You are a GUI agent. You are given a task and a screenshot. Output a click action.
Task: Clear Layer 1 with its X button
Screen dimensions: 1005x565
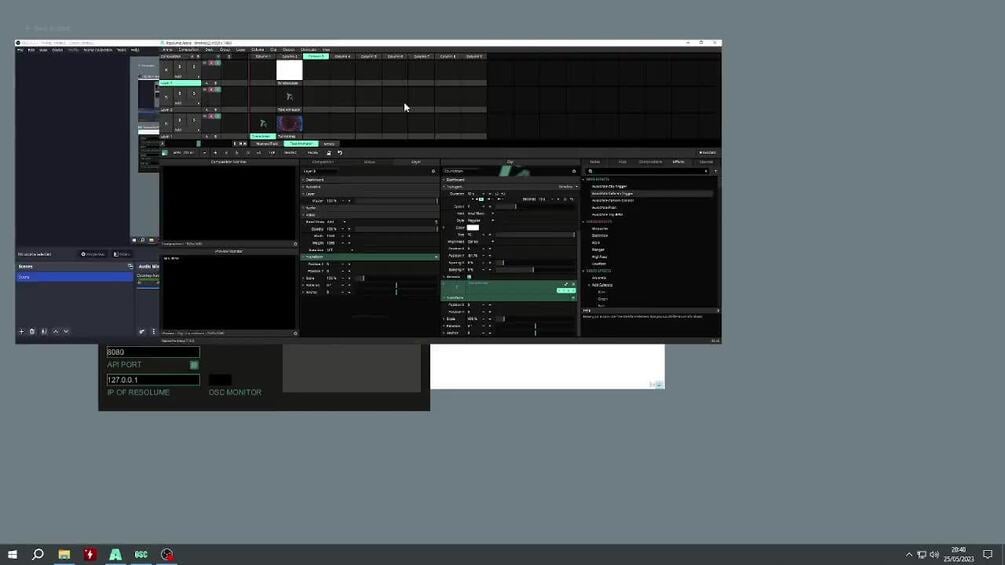click(166, 124)
